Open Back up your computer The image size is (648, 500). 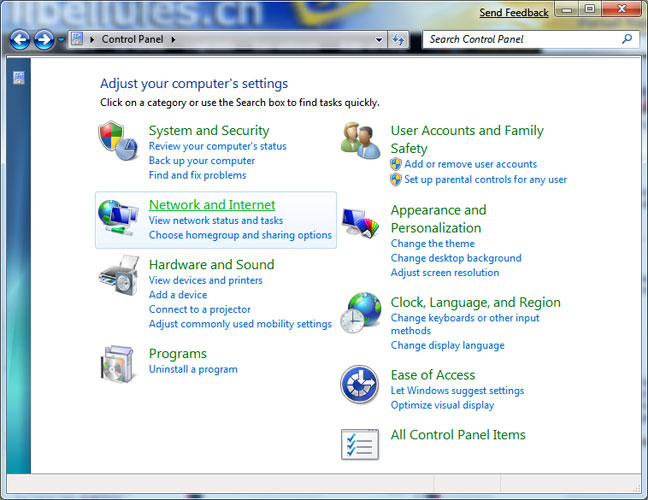(x=202, y=161)
